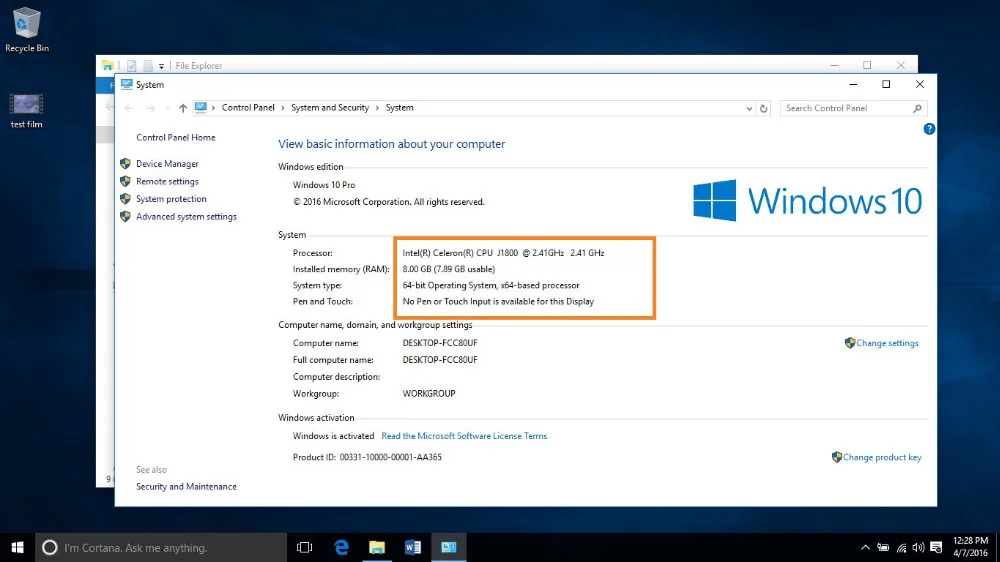This screenshot has width=1000, height=562.
Task: Open Device Manager from the sidebar
Action: (x=167, y=164)
